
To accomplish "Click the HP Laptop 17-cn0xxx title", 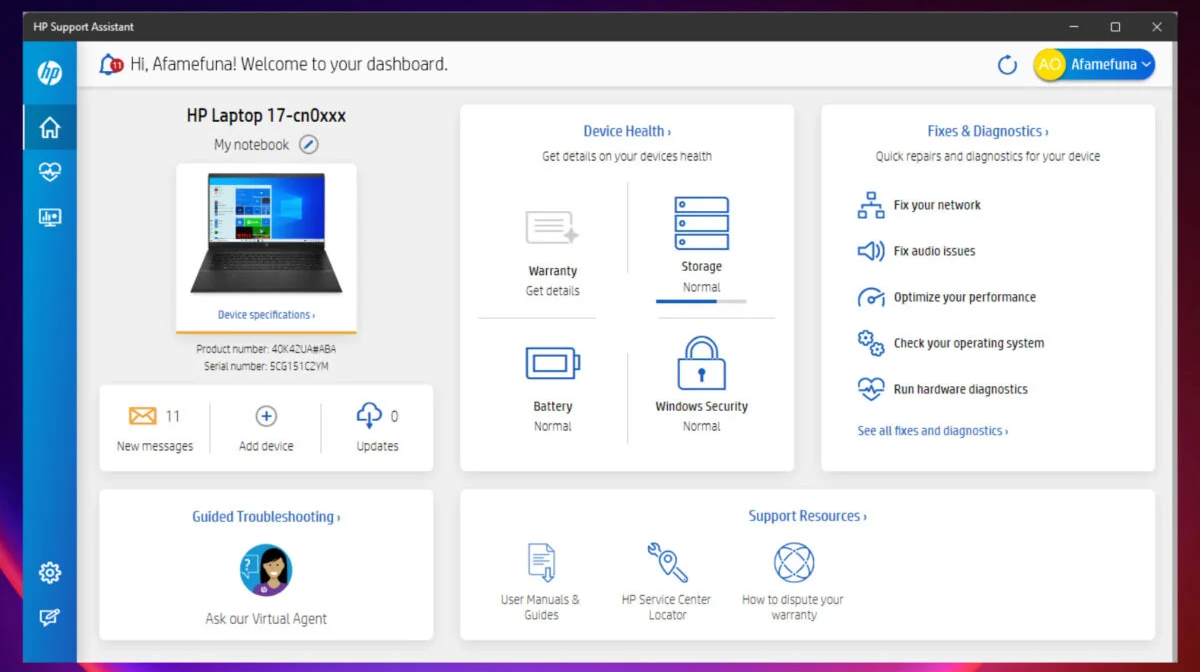I will pyautogui.click(x=266, y=115).
